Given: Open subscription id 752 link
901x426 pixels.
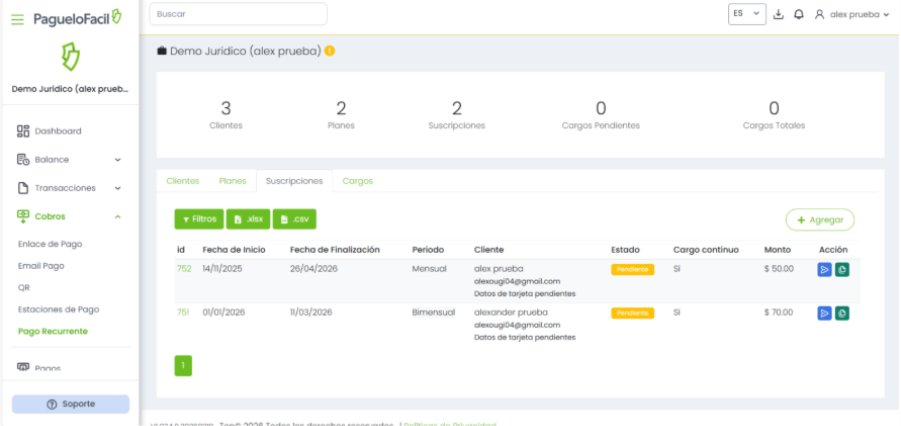Looking at the screenshot, I should tap(184, 269).
